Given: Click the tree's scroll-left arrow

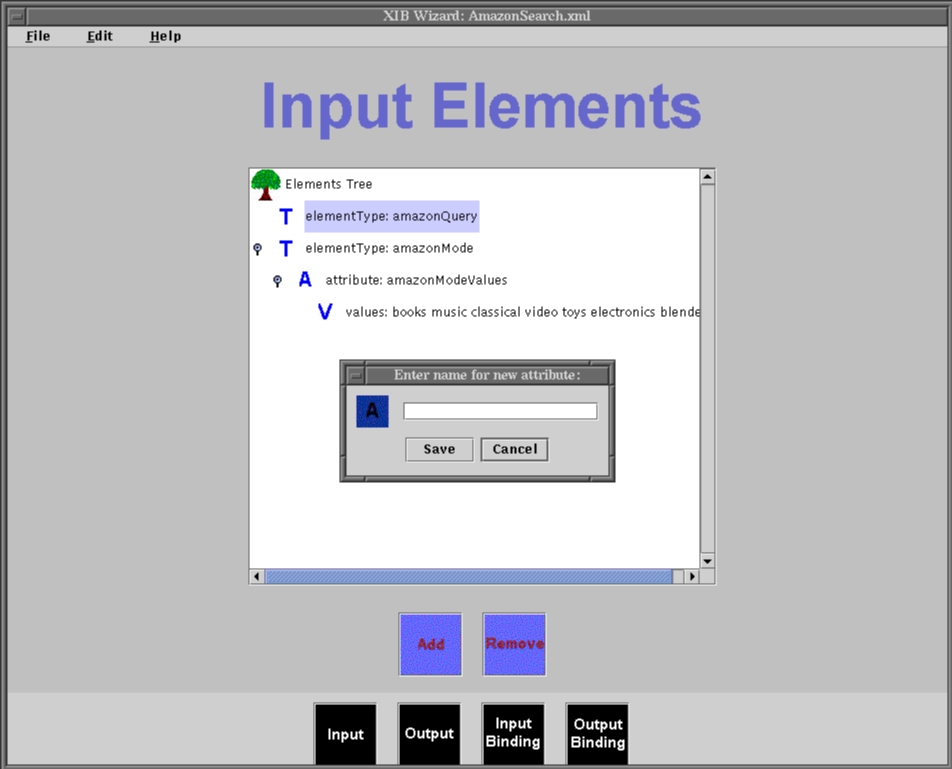Looking at the screenshot, I should 257,576.
